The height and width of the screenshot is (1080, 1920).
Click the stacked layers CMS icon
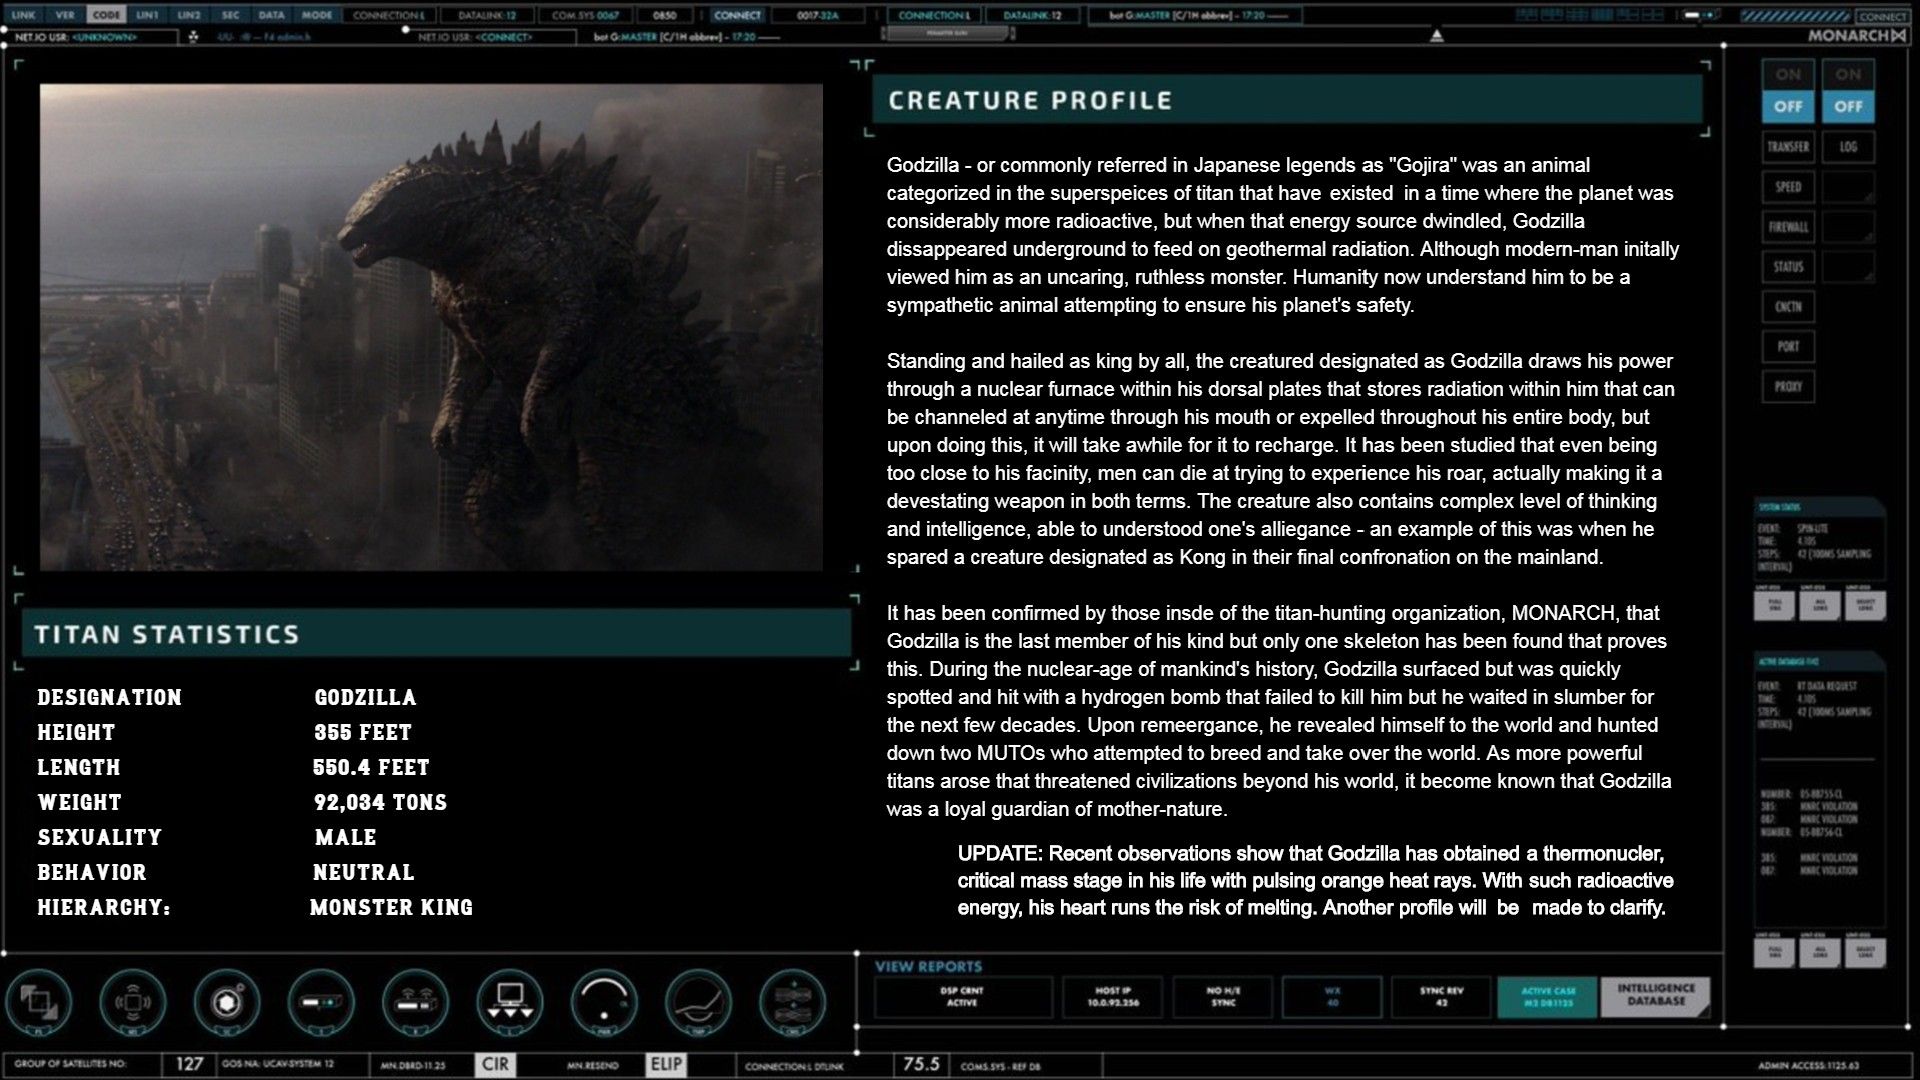(795, 1003)
